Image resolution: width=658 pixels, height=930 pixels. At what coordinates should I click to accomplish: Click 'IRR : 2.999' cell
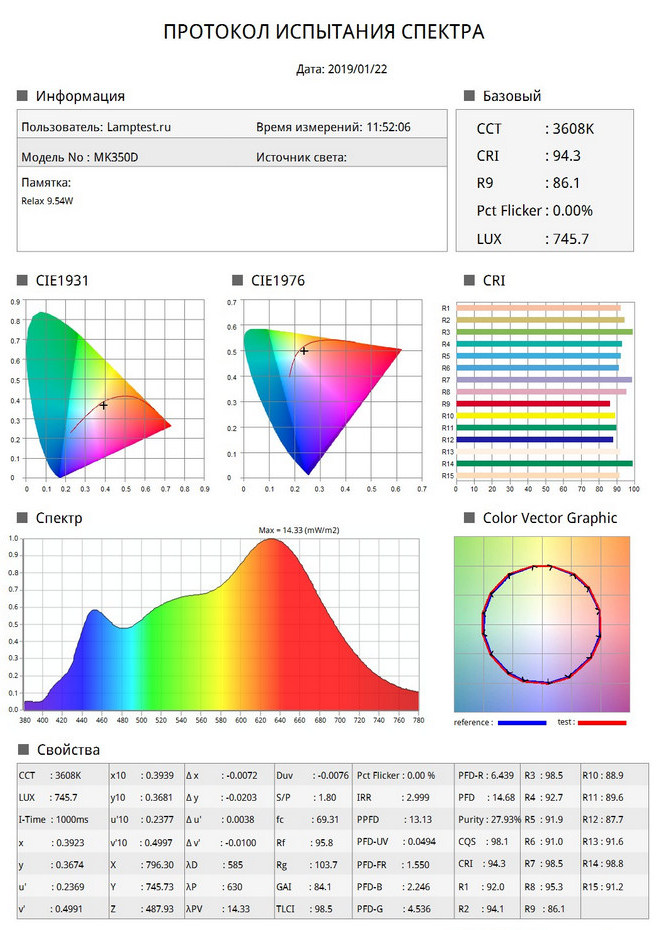click(x=393, y=798)
